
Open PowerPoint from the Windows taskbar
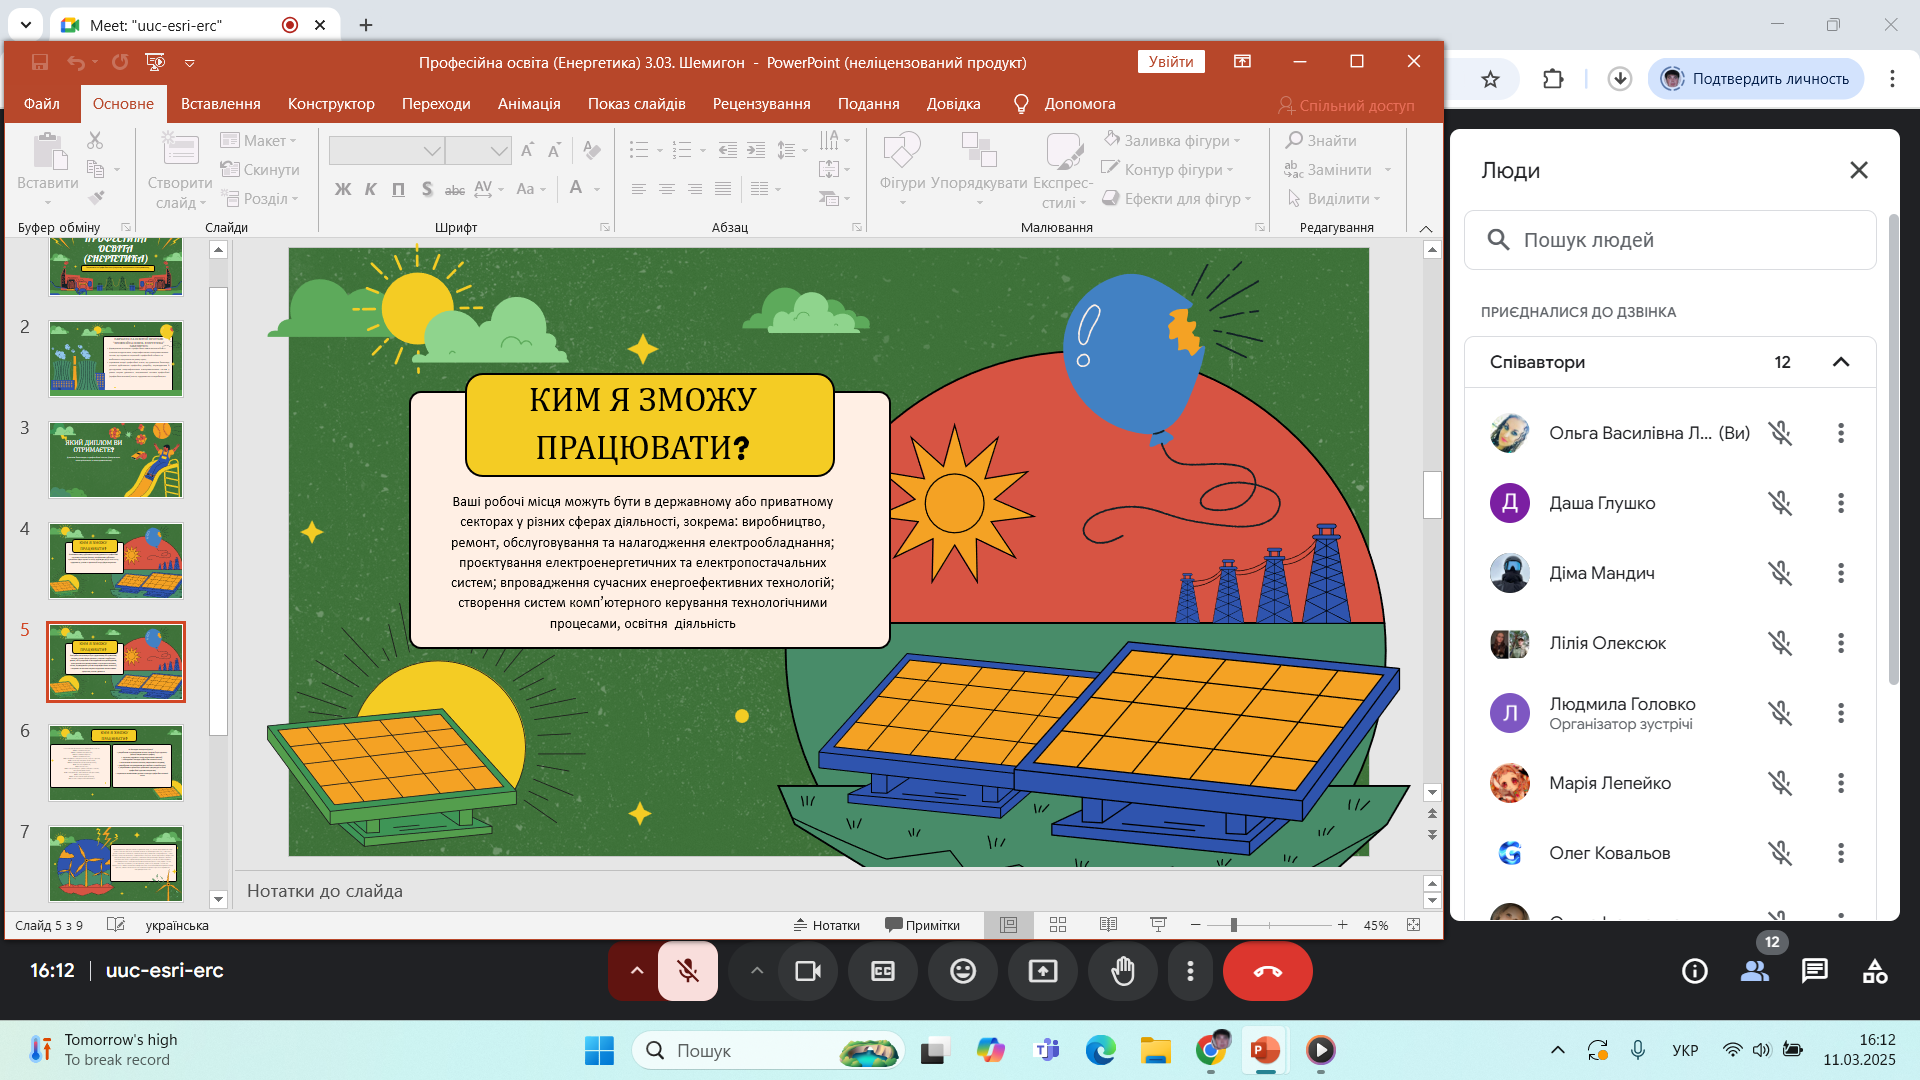click(1265, 1050)
